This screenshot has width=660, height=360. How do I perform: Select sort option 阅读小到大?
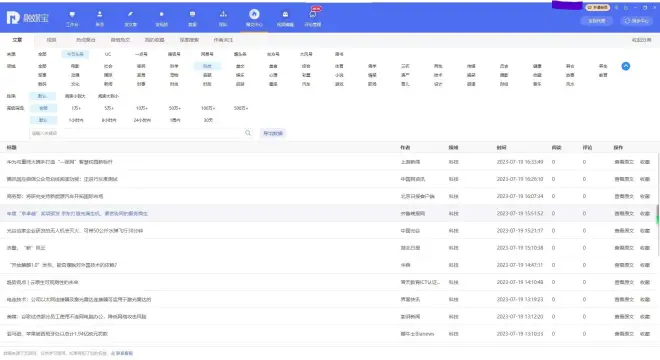(x=75, y=96)
